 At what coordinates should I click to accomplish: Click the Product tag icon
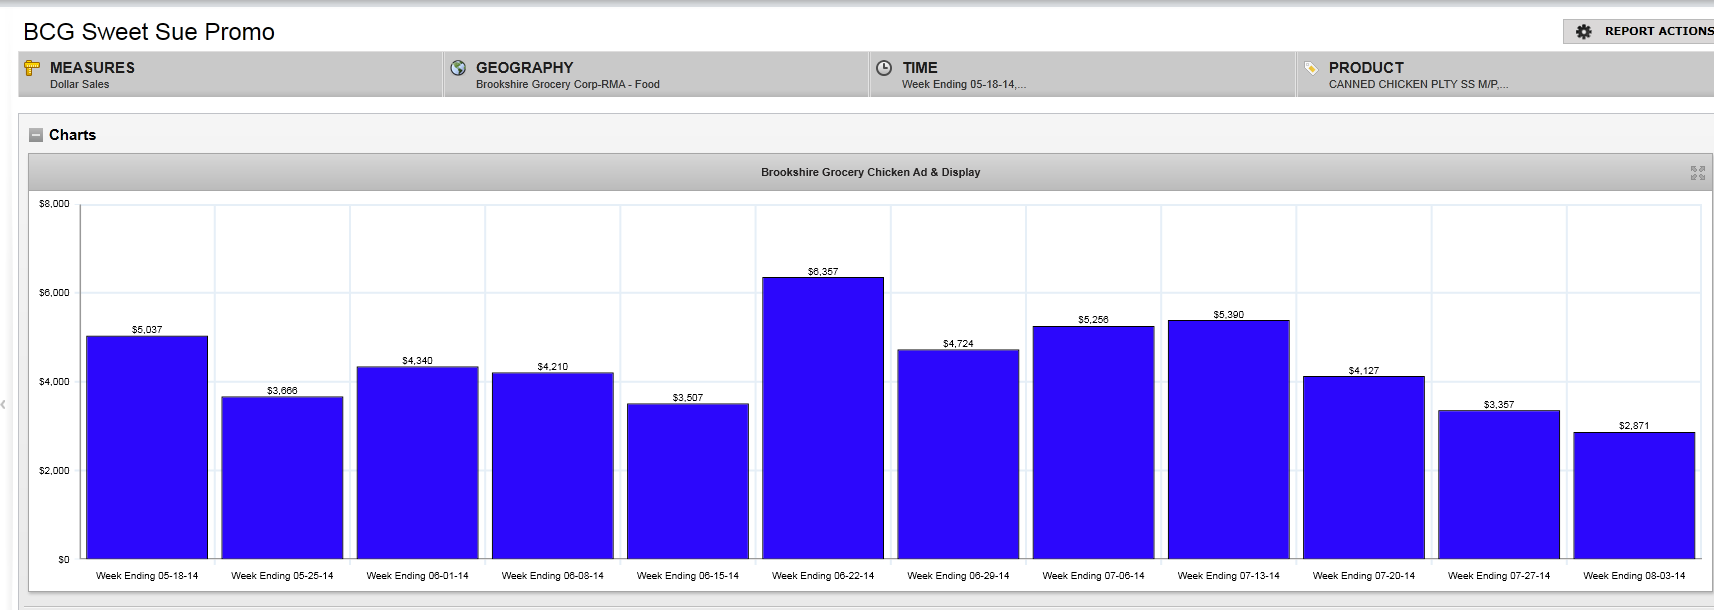[1311, 68]
